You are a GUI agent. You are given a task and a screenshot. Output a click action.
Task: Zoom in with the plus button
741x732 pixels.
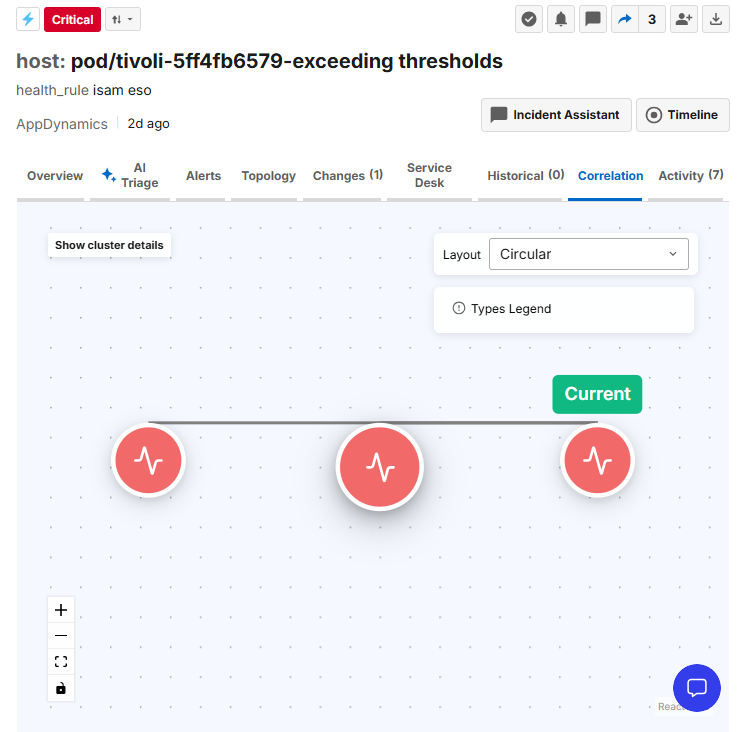pyautogui.click(x=61, y=610)
